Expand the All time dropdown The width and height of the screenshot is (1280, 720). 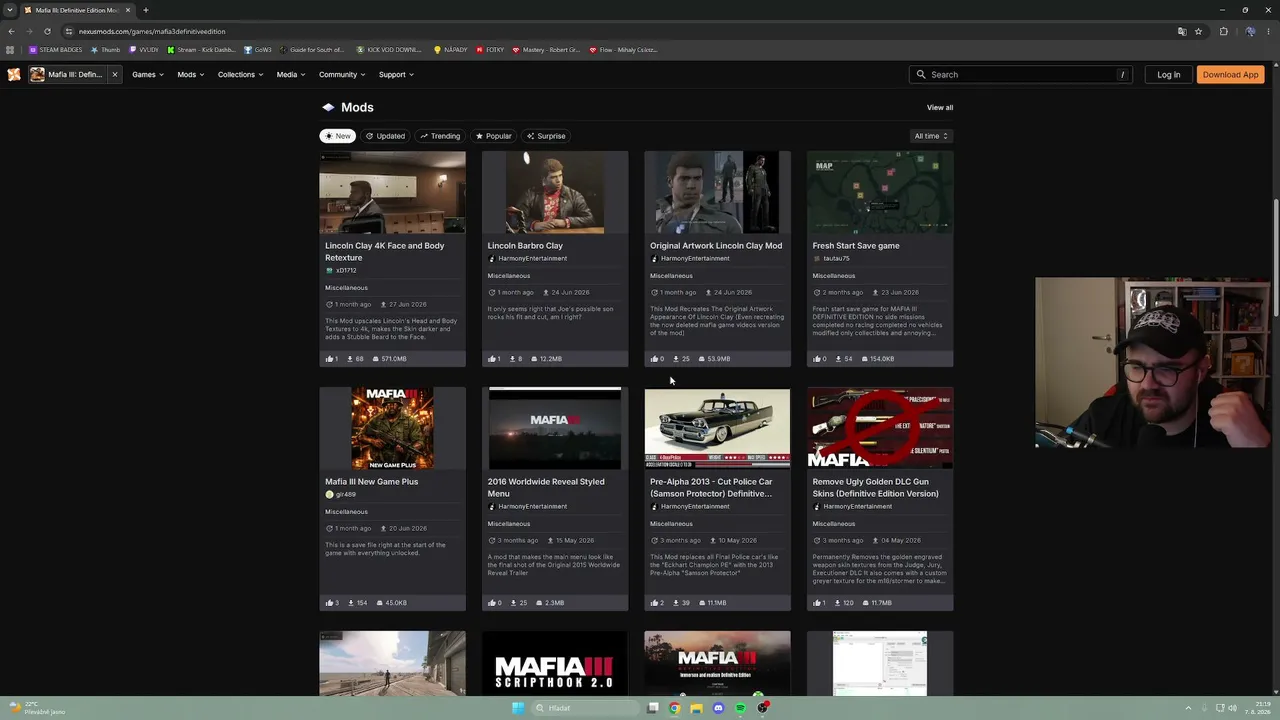pos(931,136)
